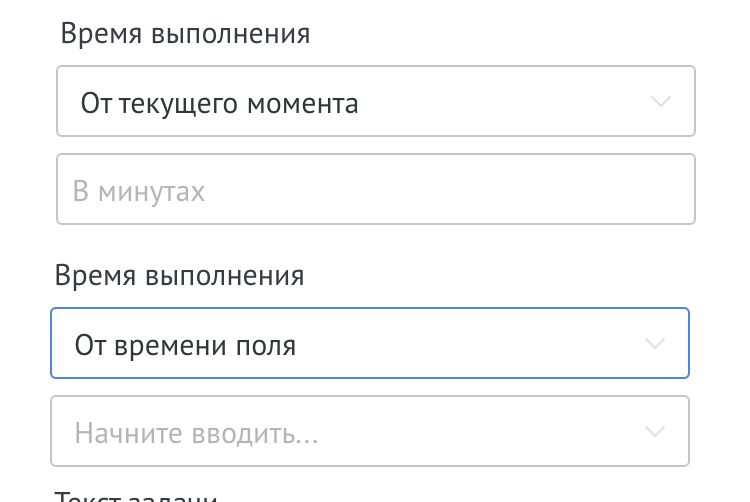Click the first select box under top "Время выполнения"
750x502 pixels.
[375, 102]
